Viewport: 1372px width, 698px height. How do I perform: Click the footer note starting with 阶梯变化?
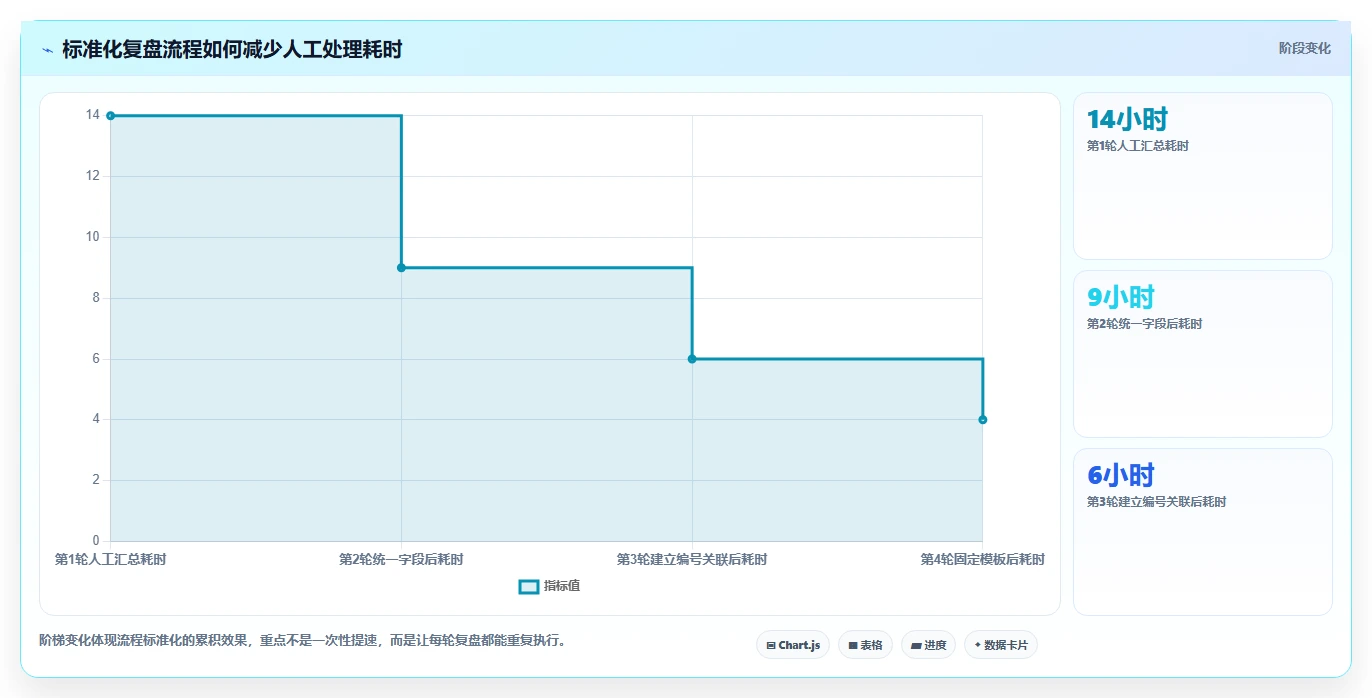tap(302, 641)
